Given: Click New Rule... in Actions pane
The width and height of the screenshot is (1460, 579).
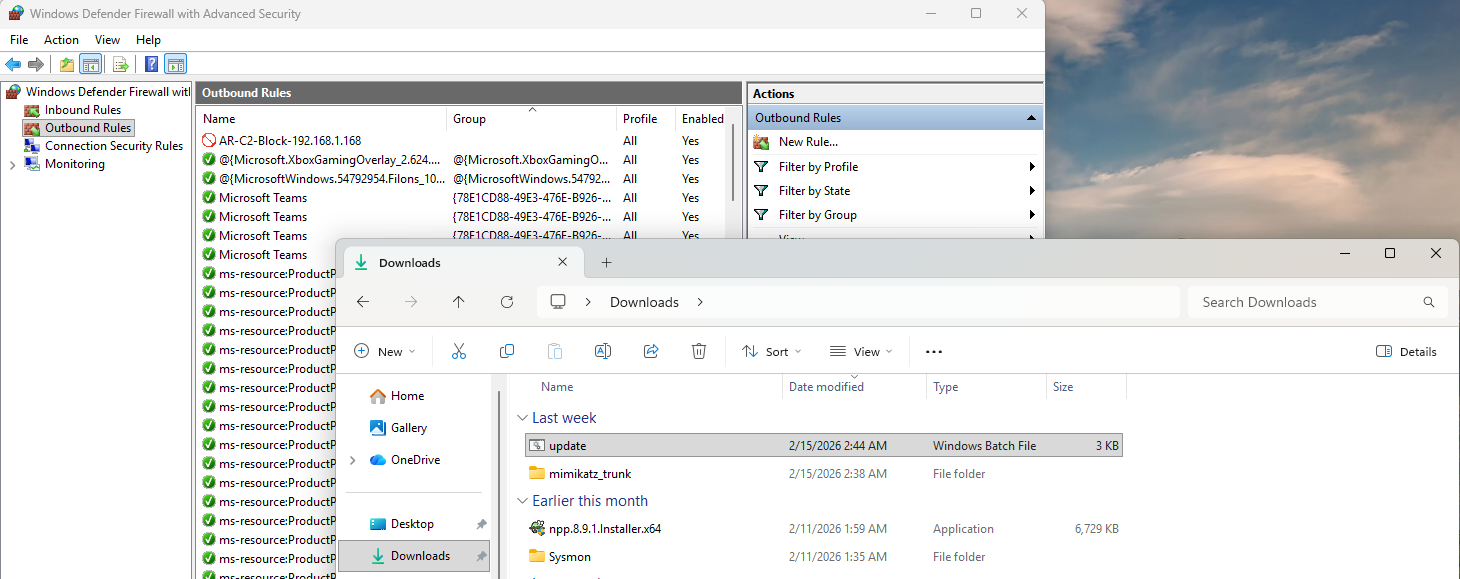Looking at the screenshot, I should click(x=808, y=142).
